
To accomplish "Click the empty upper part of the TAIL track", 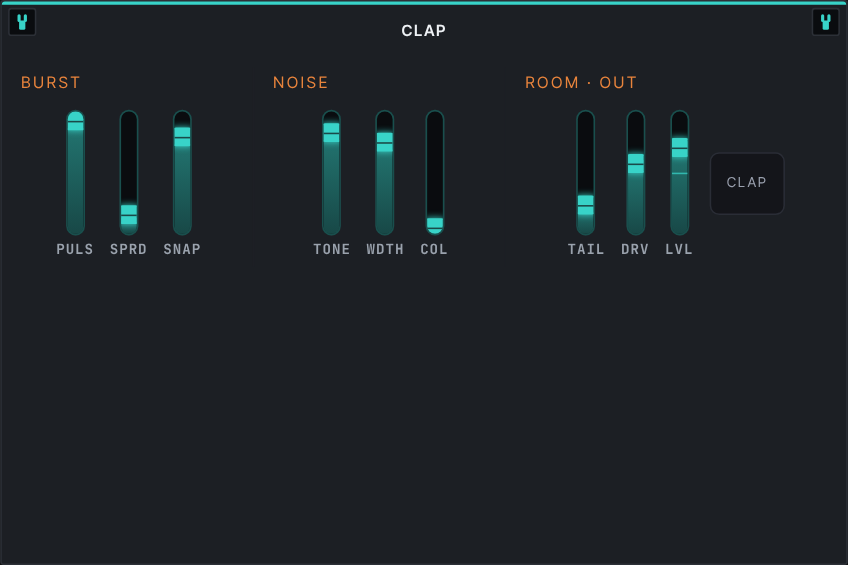I will click(586, 151).
